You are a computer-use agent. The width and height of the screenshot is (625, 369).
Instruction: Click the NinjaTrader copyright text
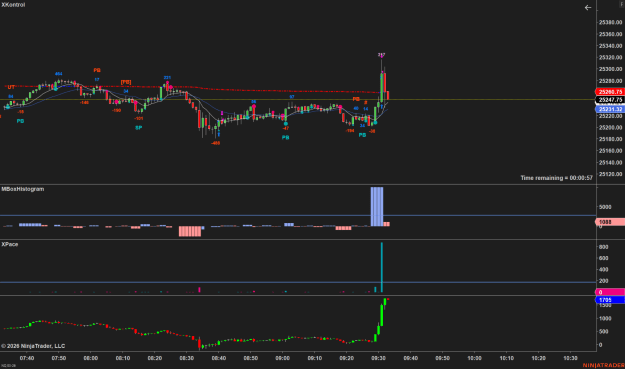tap(33, 346)
